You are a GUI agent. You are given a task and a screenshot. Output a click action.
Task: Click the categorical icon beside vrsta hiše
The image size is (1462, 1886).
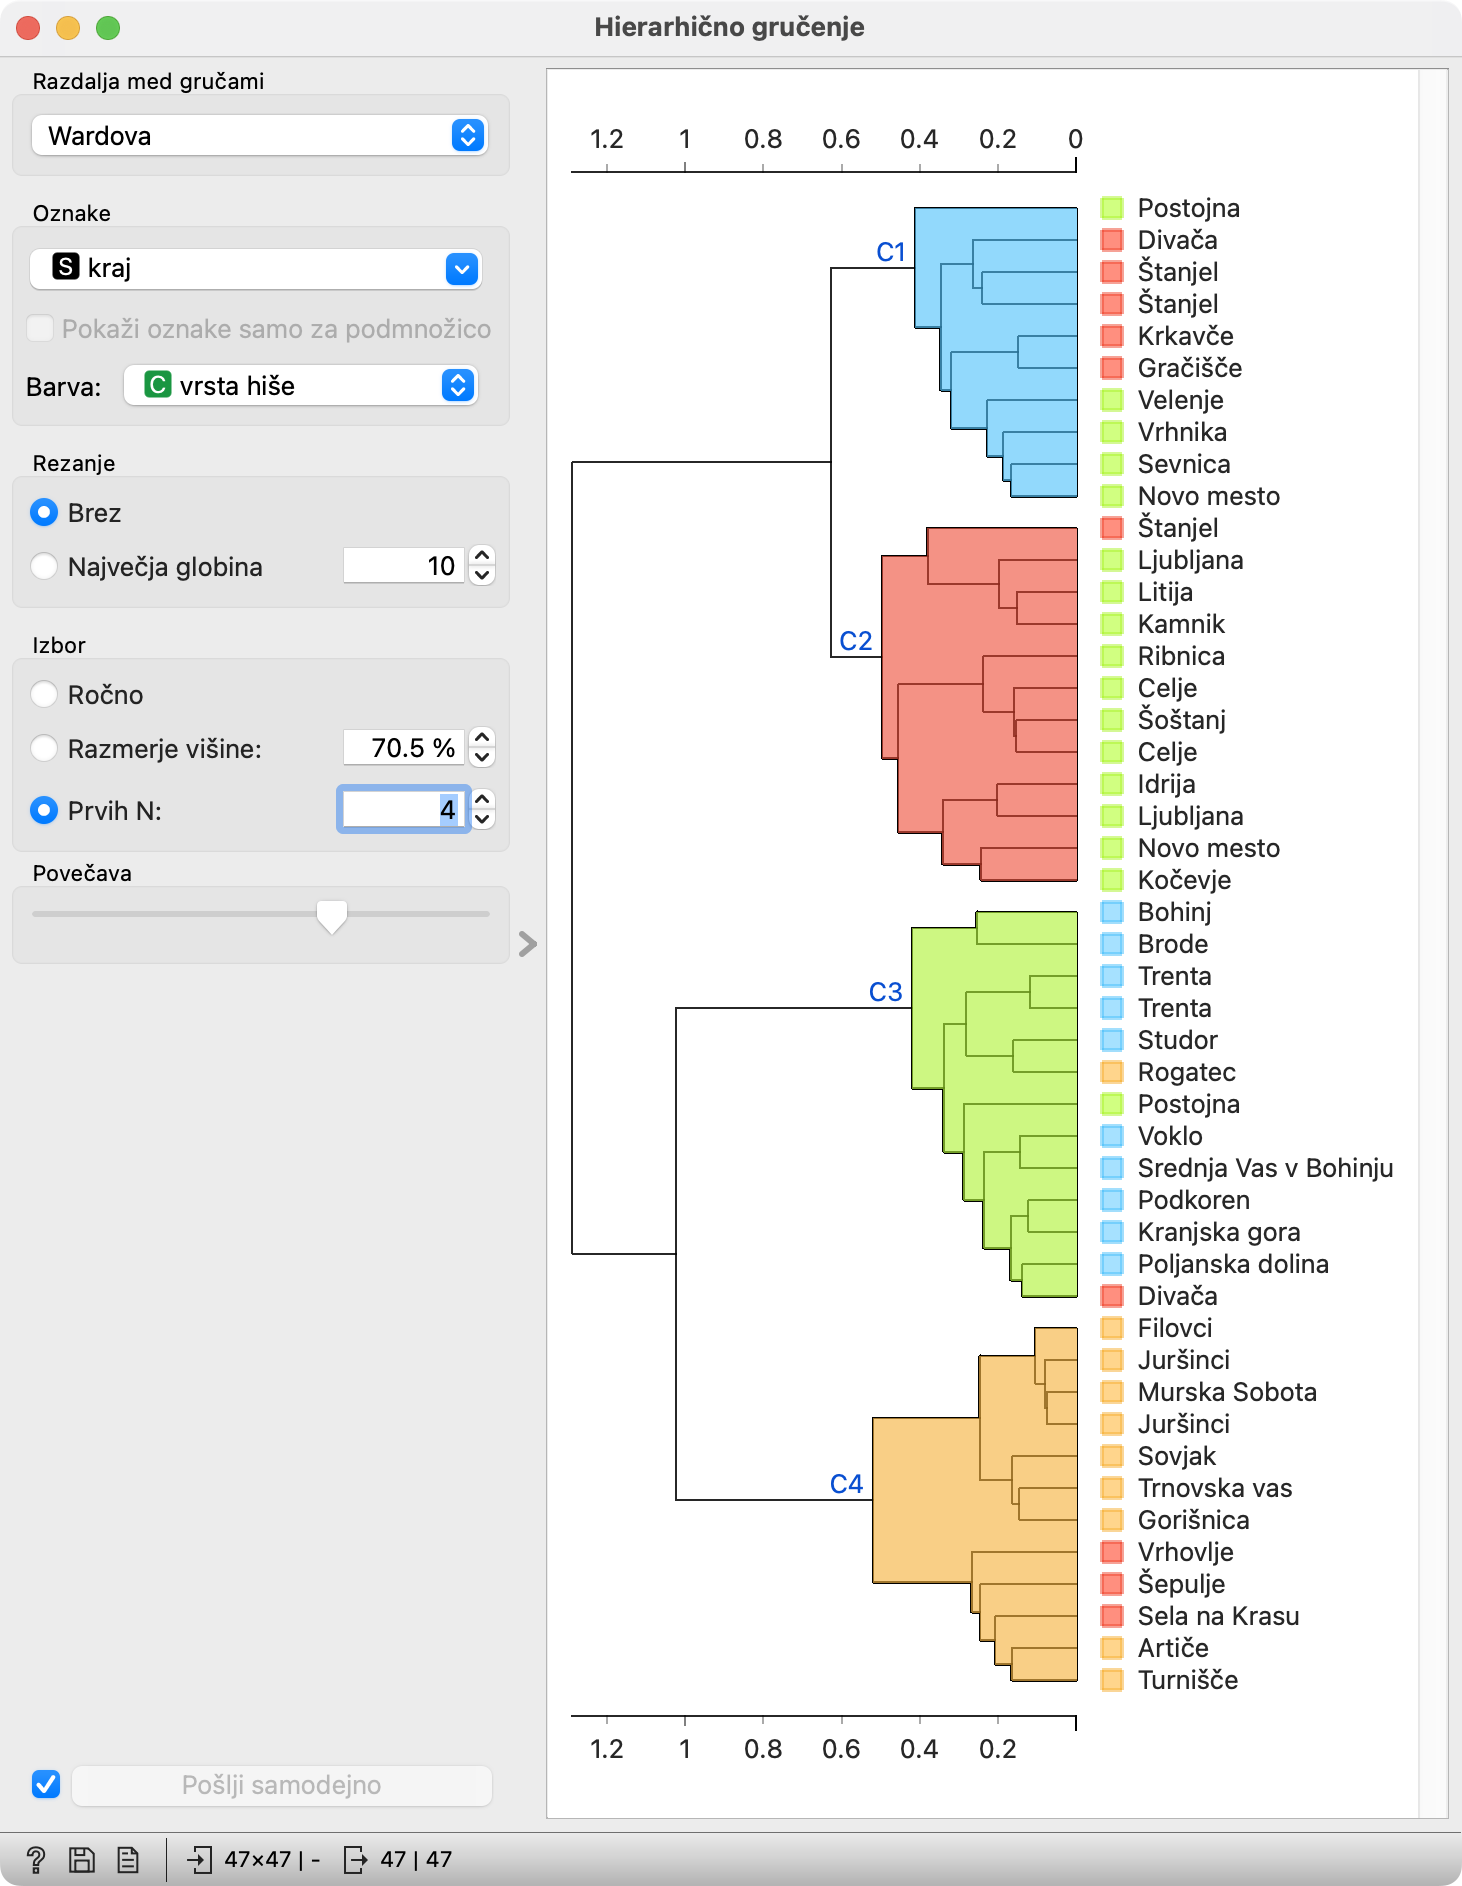click(158, 385)
